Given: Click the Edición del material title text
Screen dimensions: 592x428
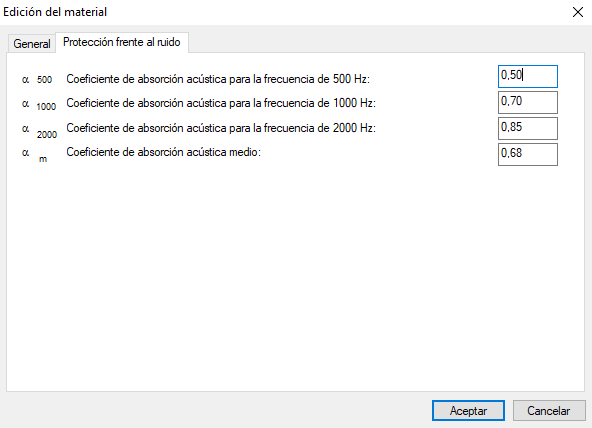Looking at the screenshot, I should click(x=55, y=12).
